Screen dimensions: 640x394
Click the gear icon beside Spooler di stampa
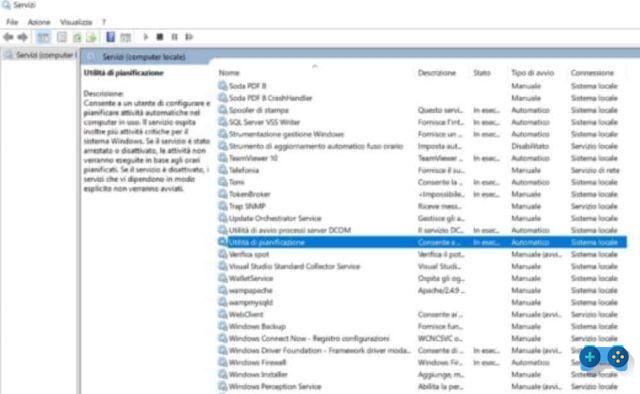222,110
